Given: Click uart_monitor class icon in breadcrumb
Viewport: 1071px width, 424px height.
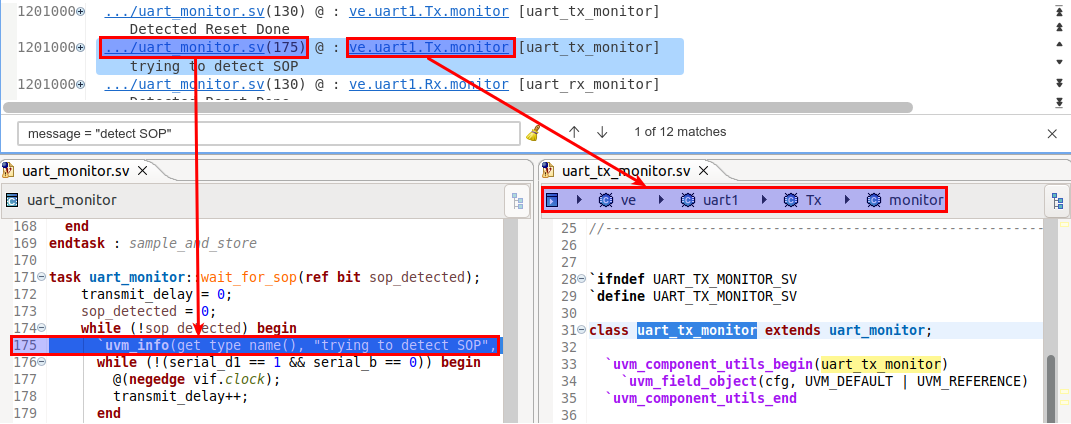Looking at the screenshot, I should [x=12, y=201].
